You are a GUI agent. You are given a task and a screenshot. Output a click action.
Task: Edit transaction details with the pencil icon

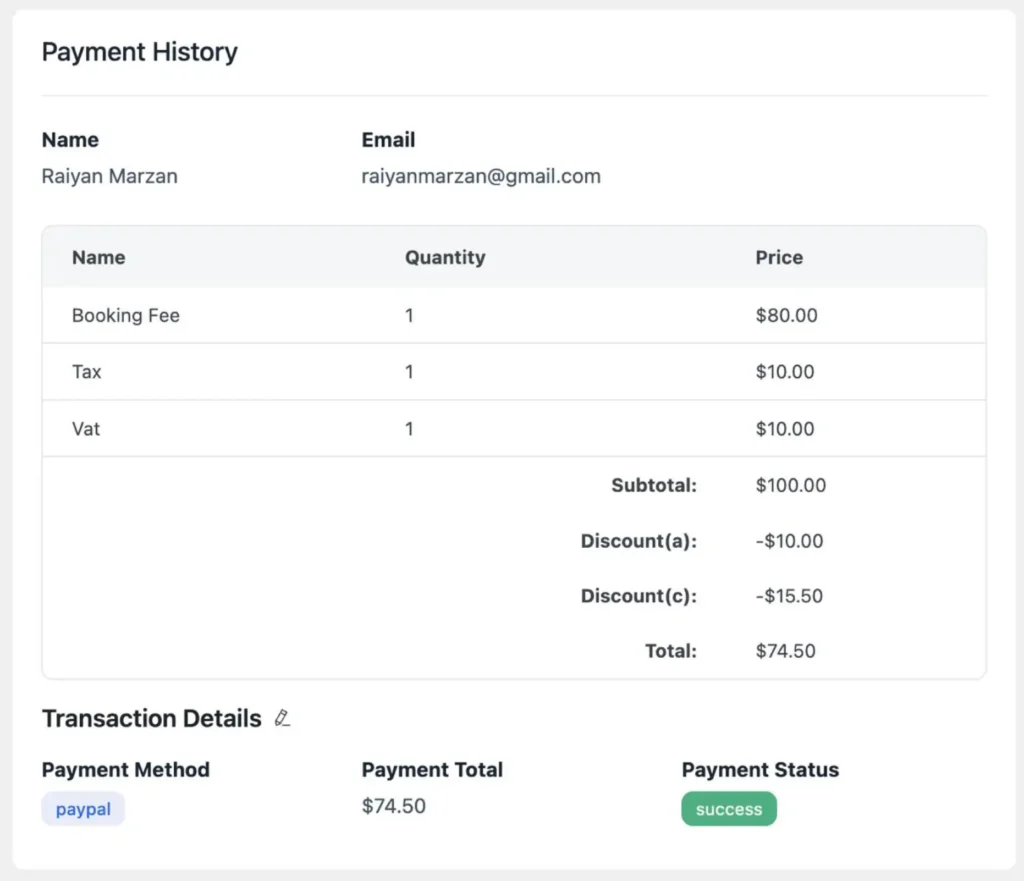[x=282, y=718]
